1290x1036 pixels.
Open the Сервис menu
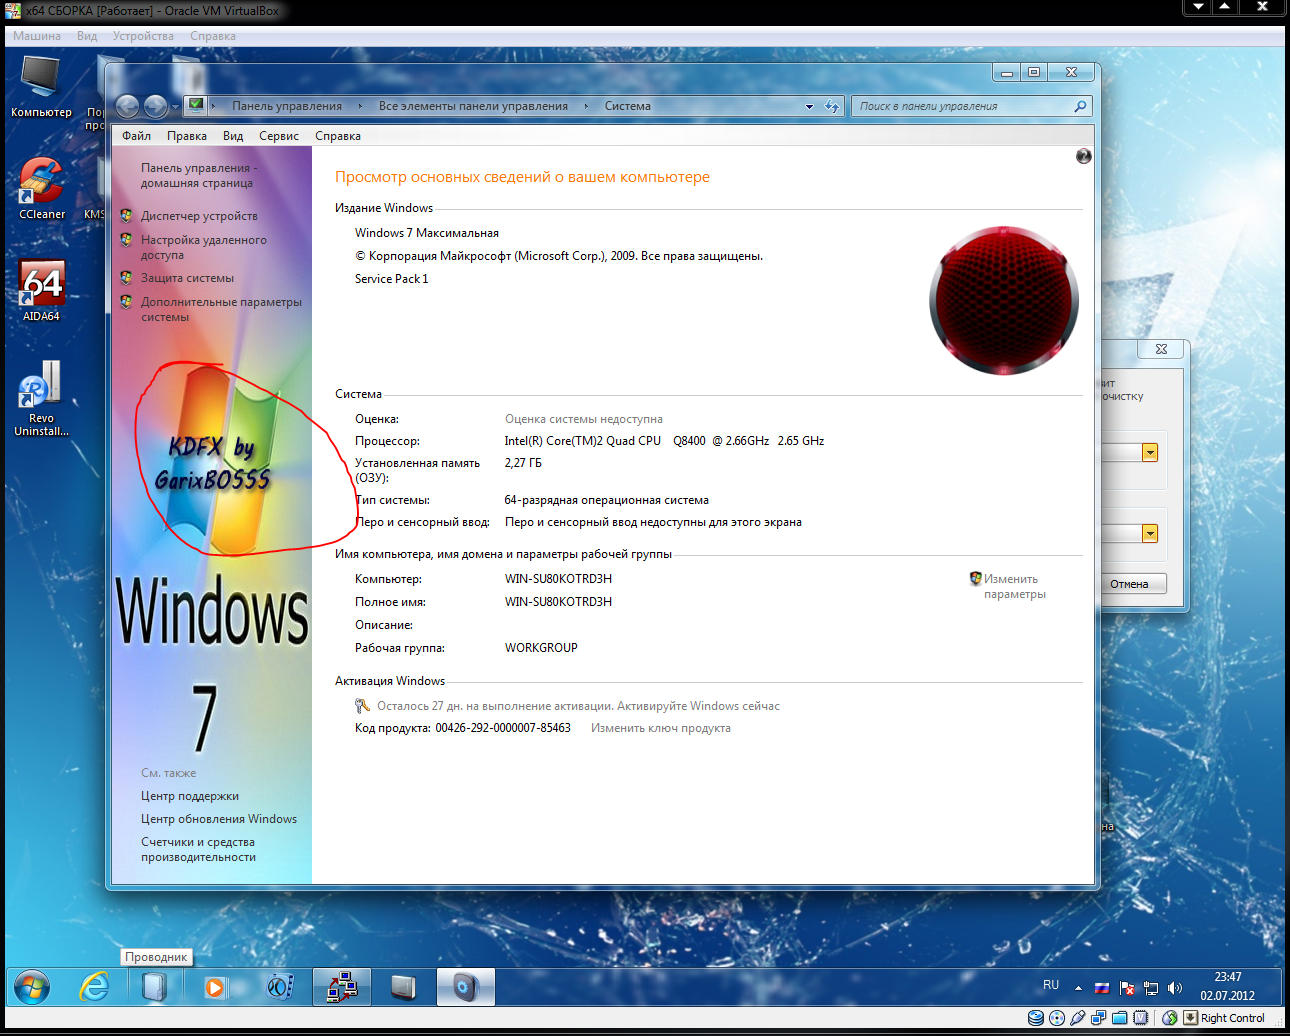[279, 136]
